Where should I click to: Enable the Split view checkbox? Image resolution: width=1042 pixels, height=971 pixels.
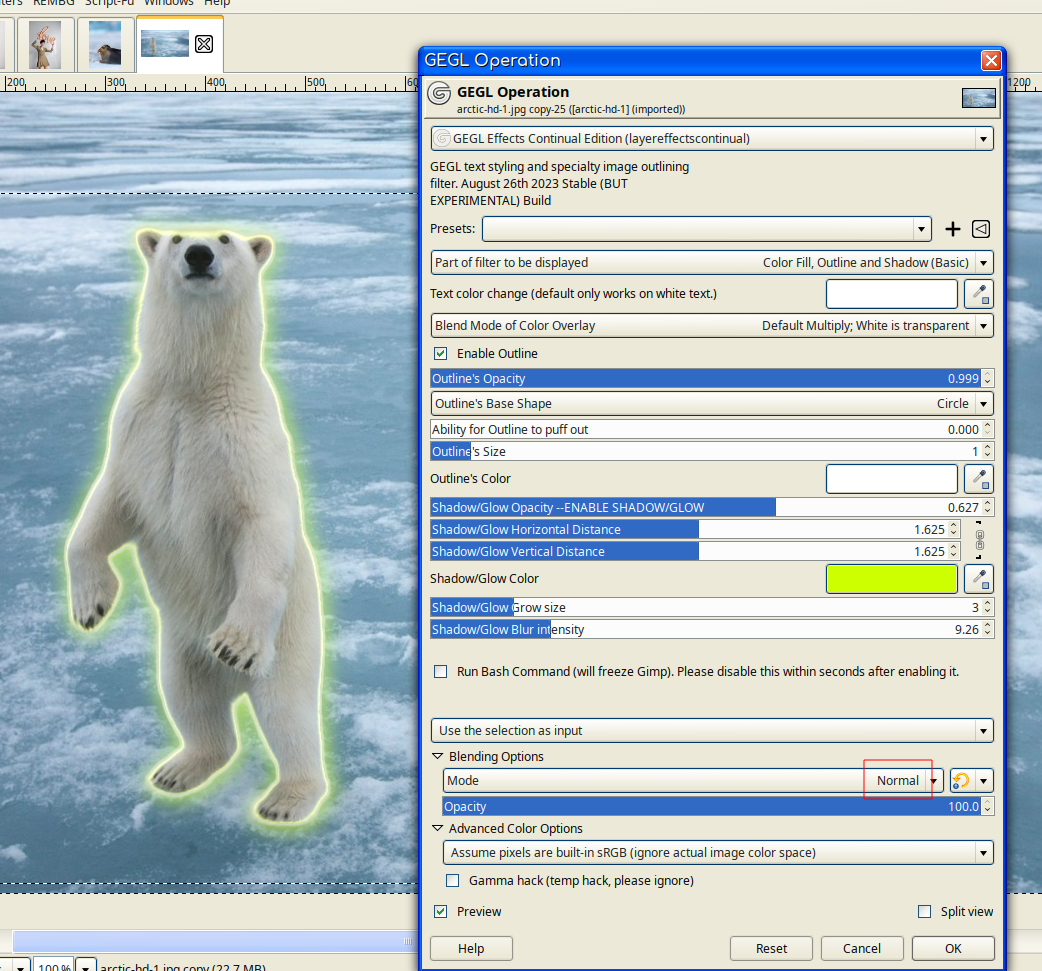click(924, 912)
